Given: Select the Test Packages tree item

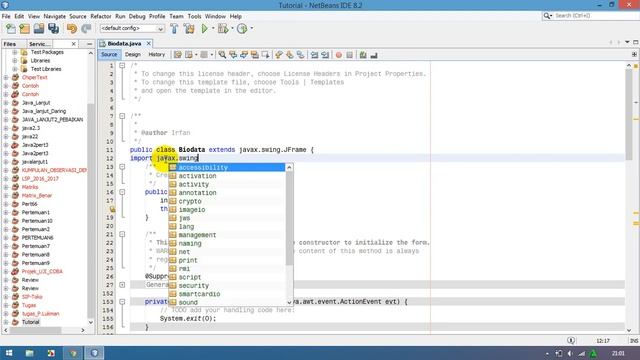Looking at the screenshot, I should click(47, 52).
